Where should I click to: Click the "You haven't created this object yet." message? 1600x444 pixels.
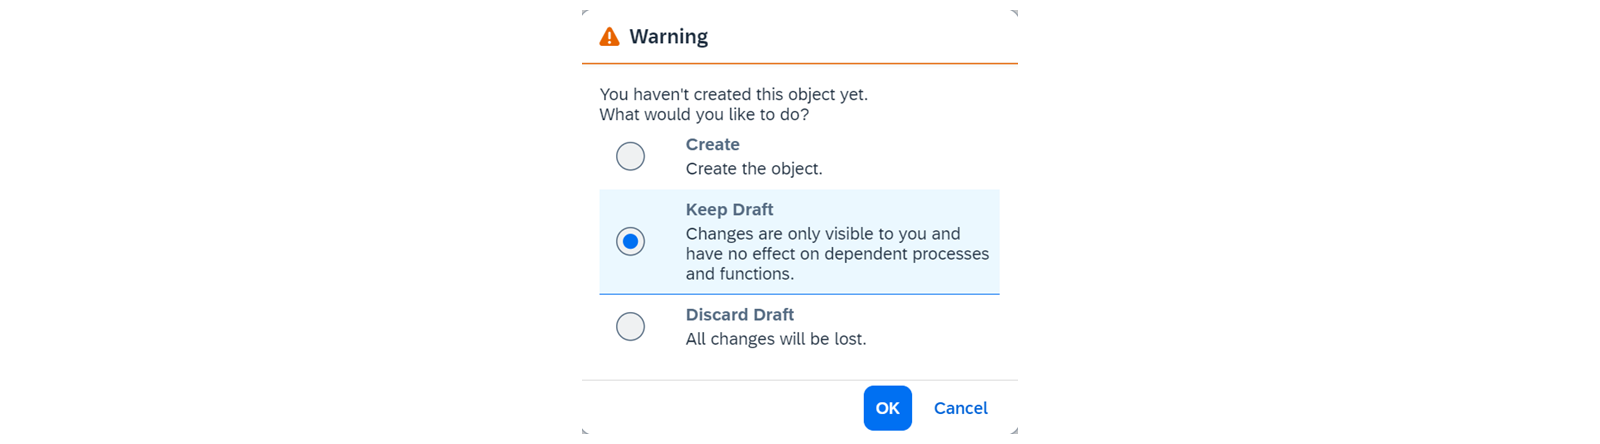(x=734, y=94)
